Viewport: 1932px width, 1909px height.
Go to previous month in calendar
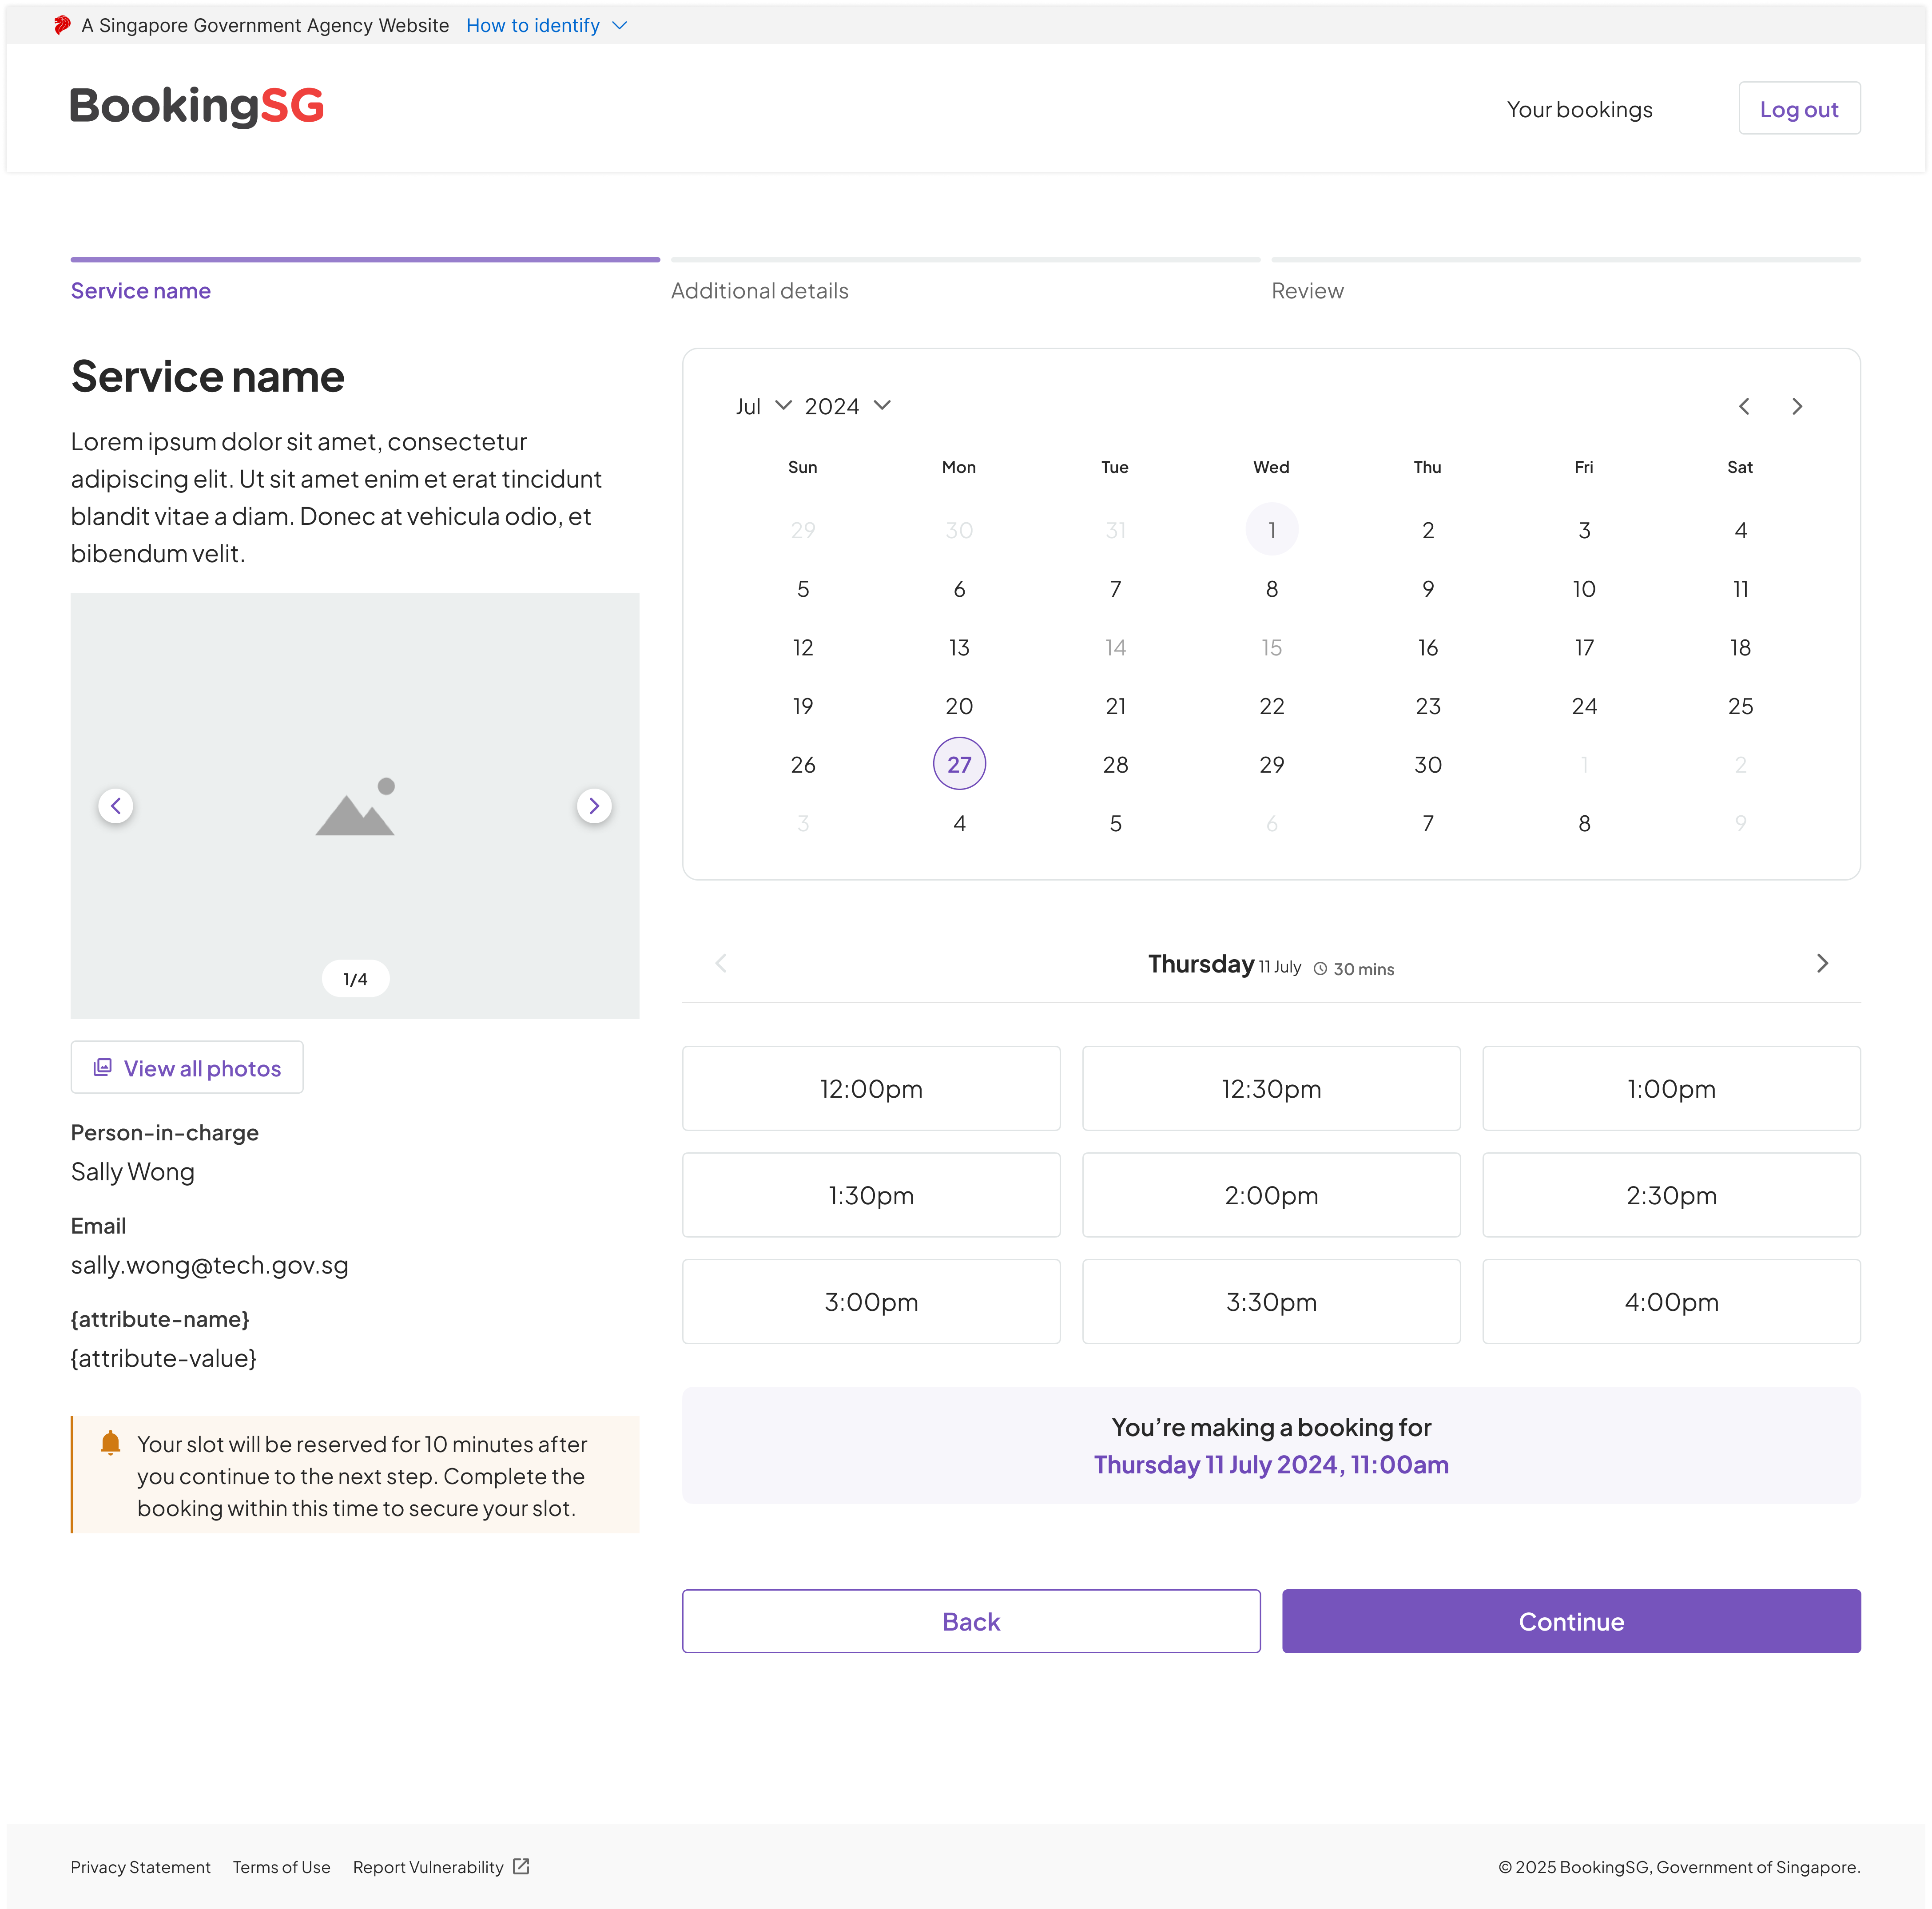point(1744,406)
